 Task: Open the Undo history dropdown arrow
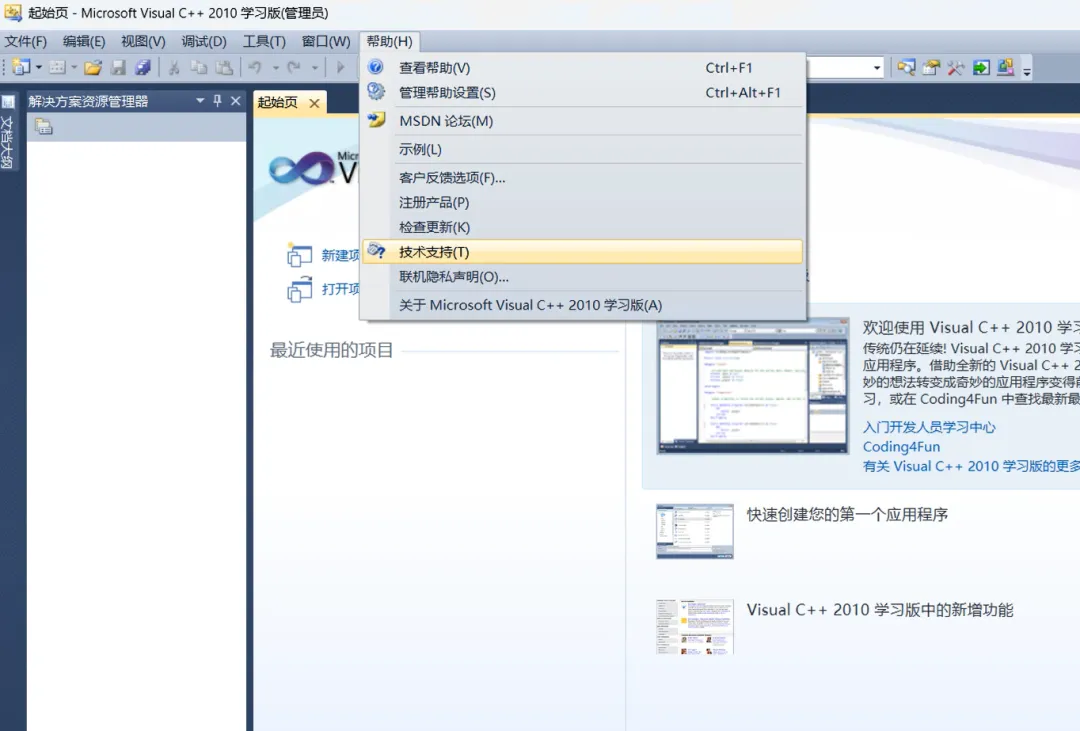click(x=276, y=68)
